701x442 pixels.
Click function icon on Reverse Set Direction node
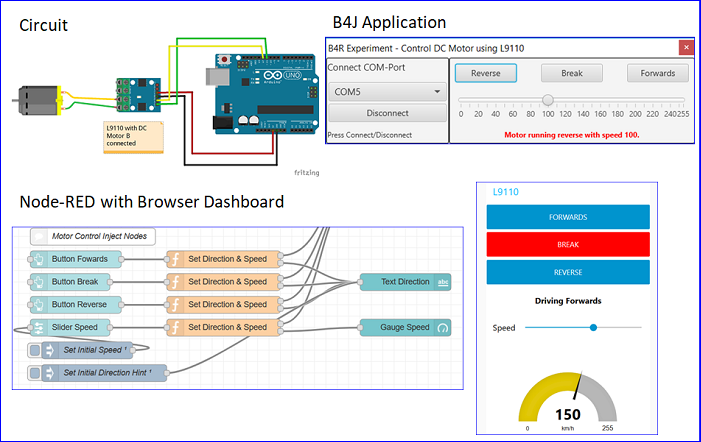tap(176, 304)
